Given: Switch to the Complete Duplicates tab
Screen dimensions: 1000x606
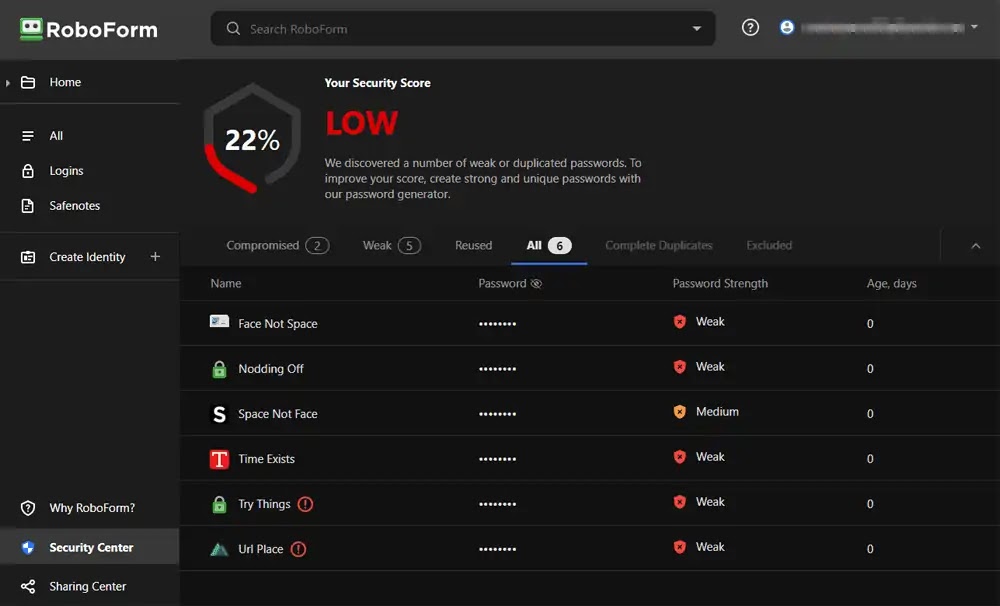Looking at the screenshot, I should [x=659, y=246].
